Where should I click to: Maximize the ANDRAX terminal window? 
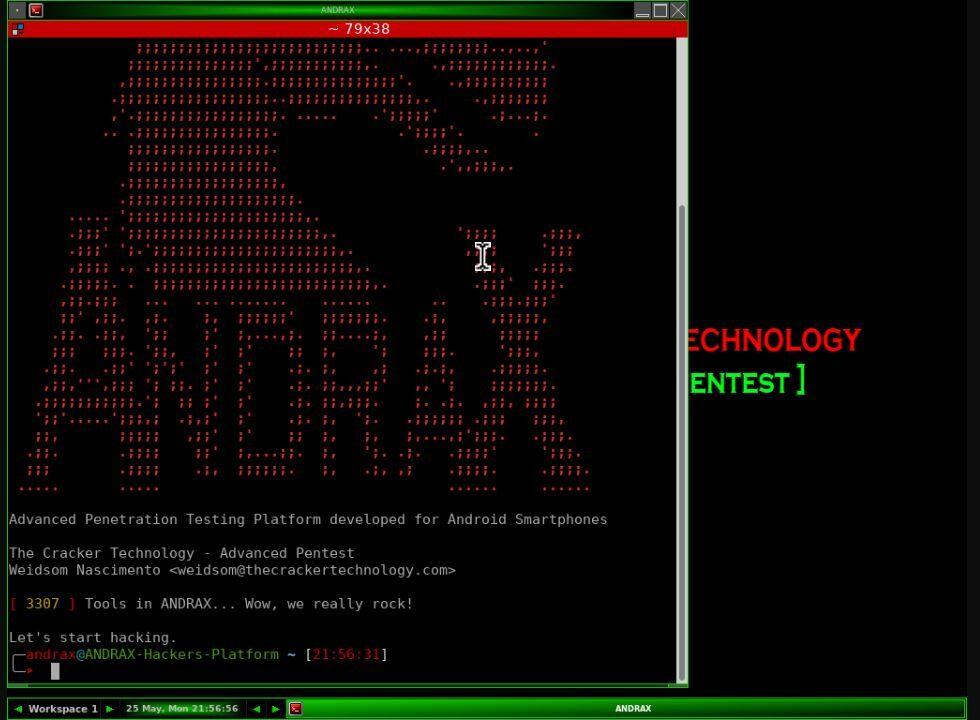(x=660, y=10)
